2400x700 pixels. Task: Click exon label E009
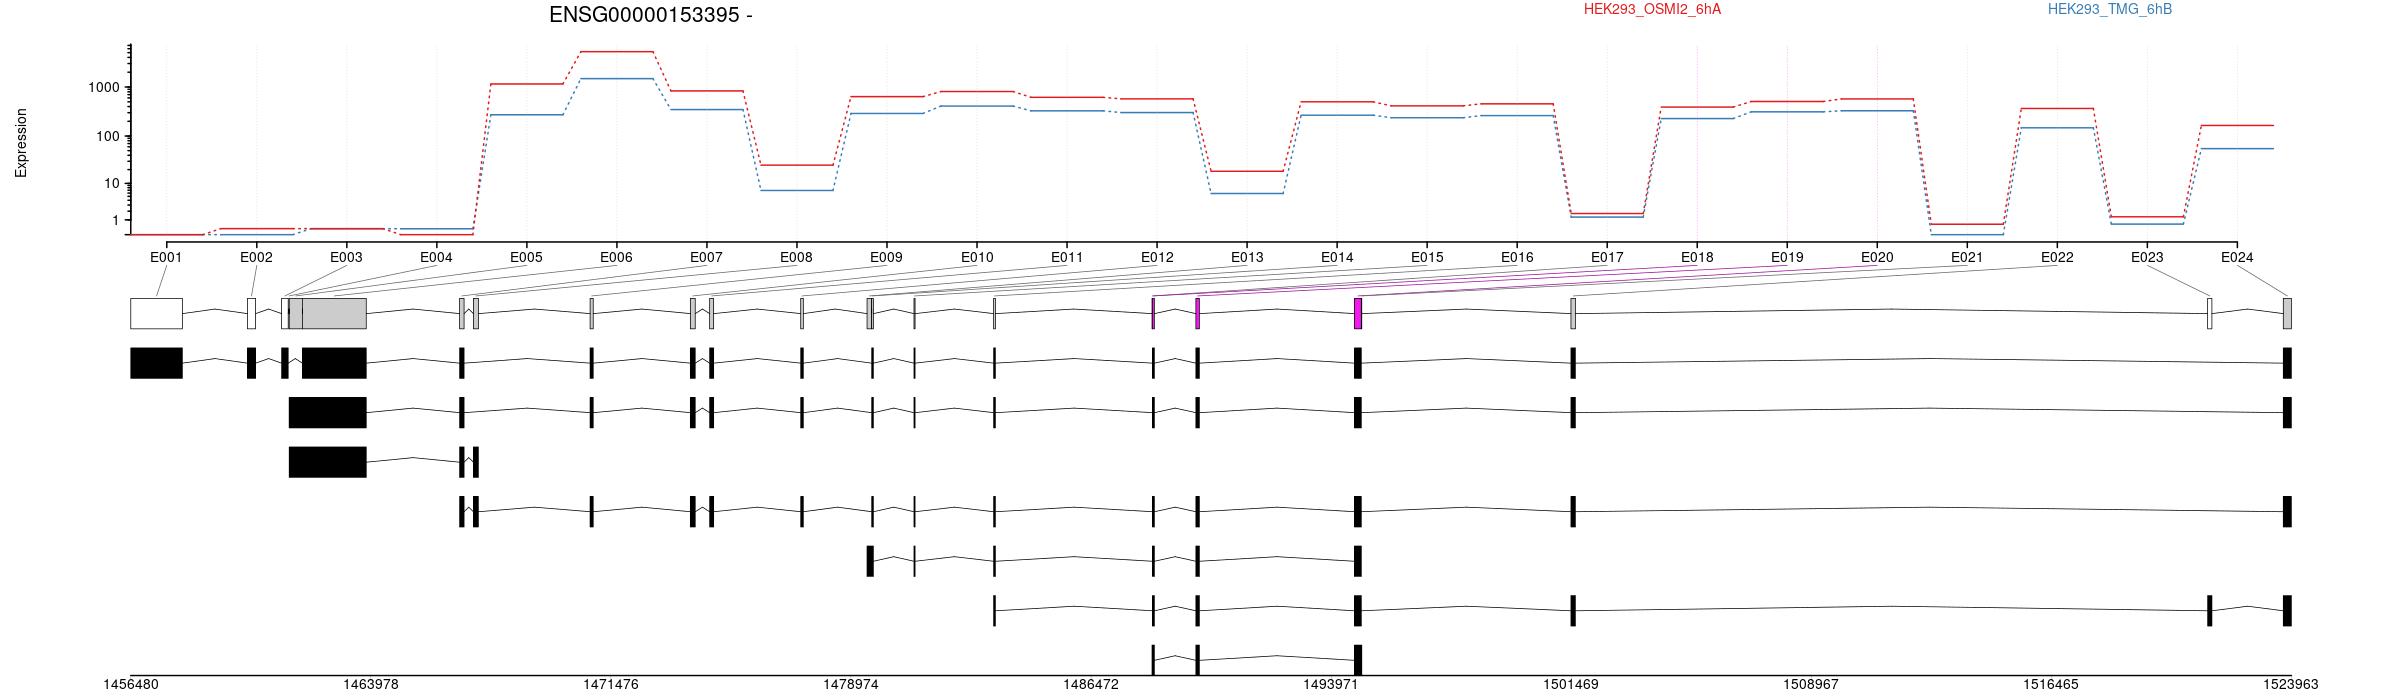pos(886,257)
